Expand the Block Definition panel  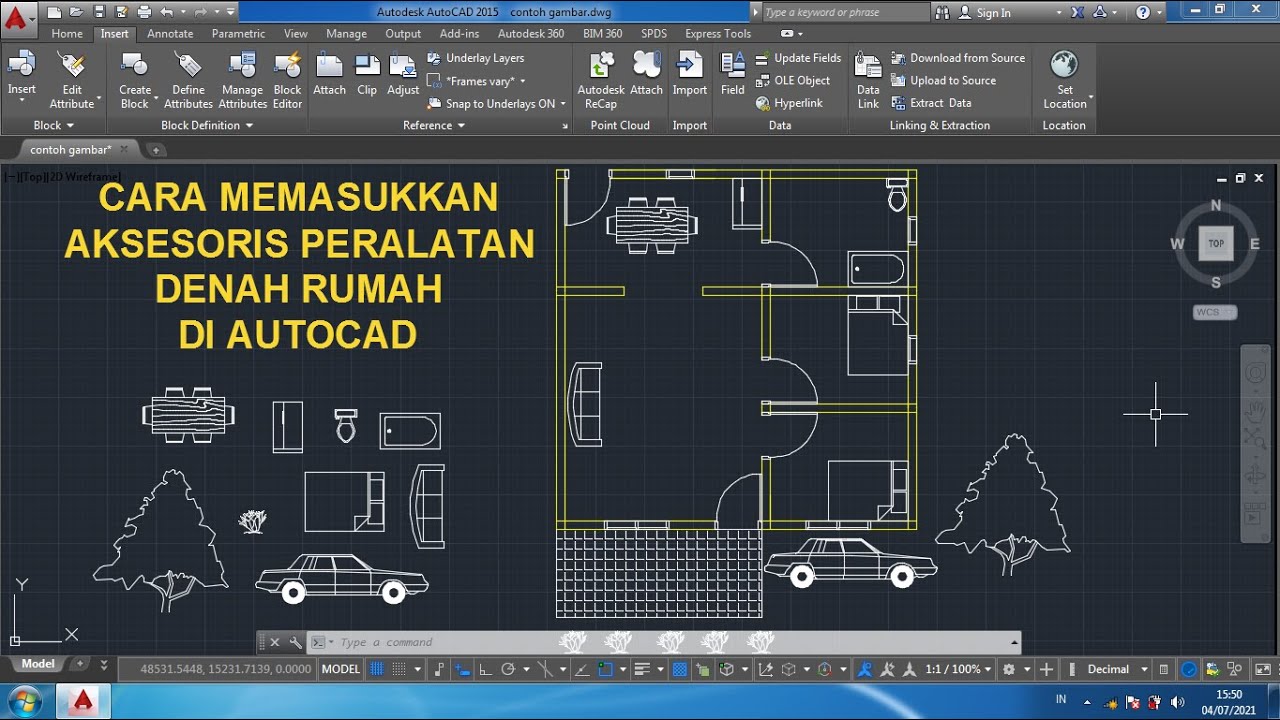[x=207, y=125]
